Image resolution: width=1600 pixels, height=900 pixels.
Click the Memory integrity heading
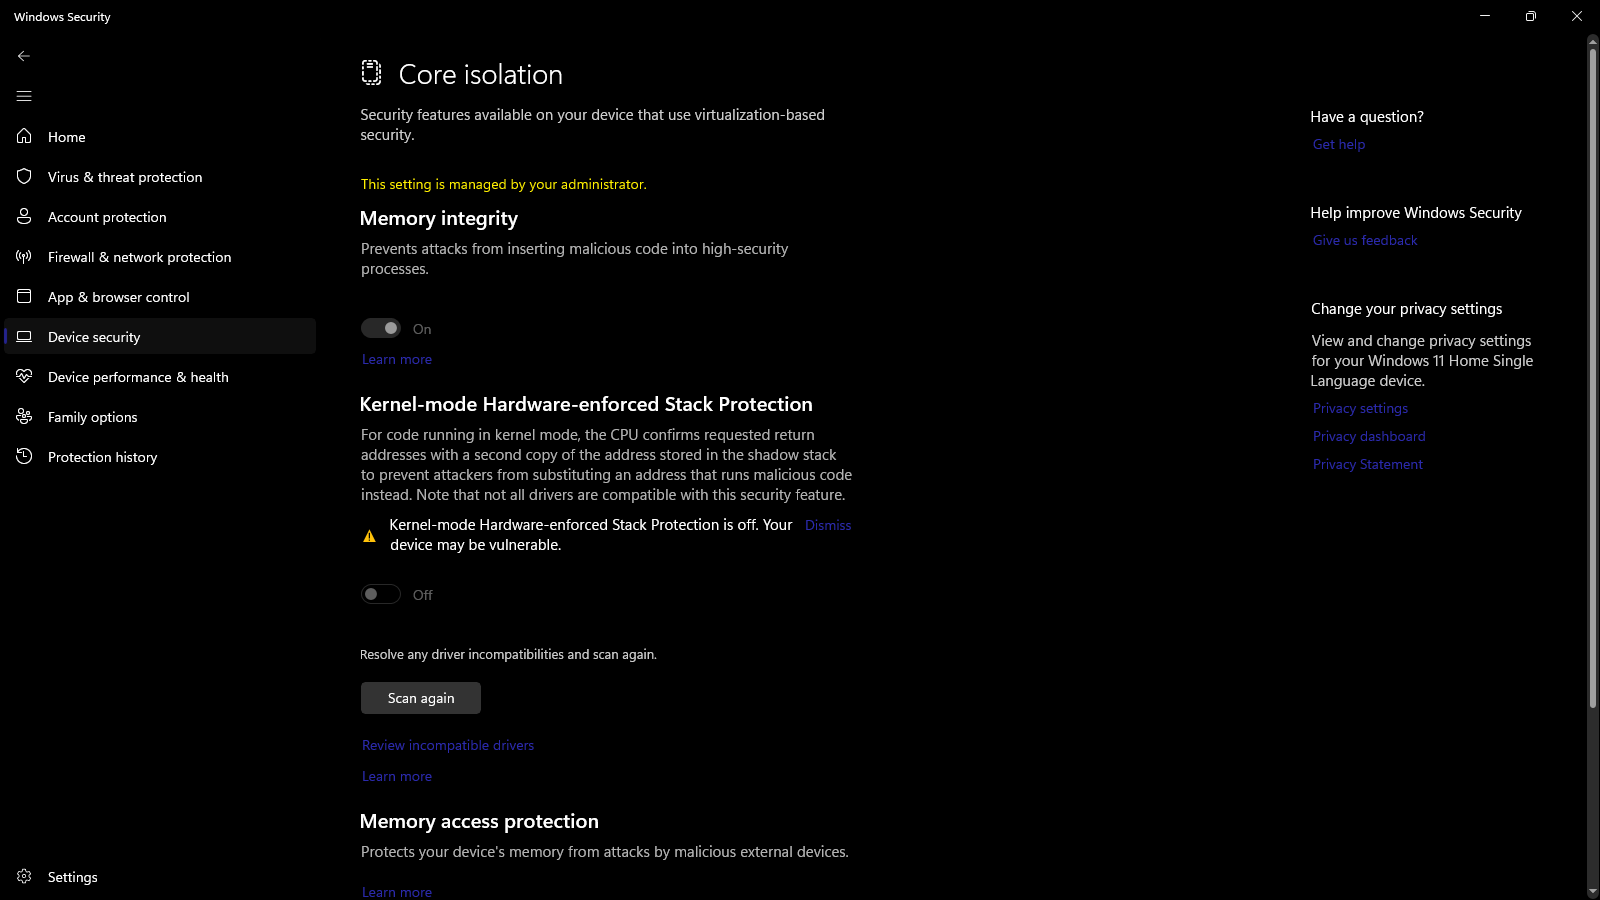tap(439, 218)
